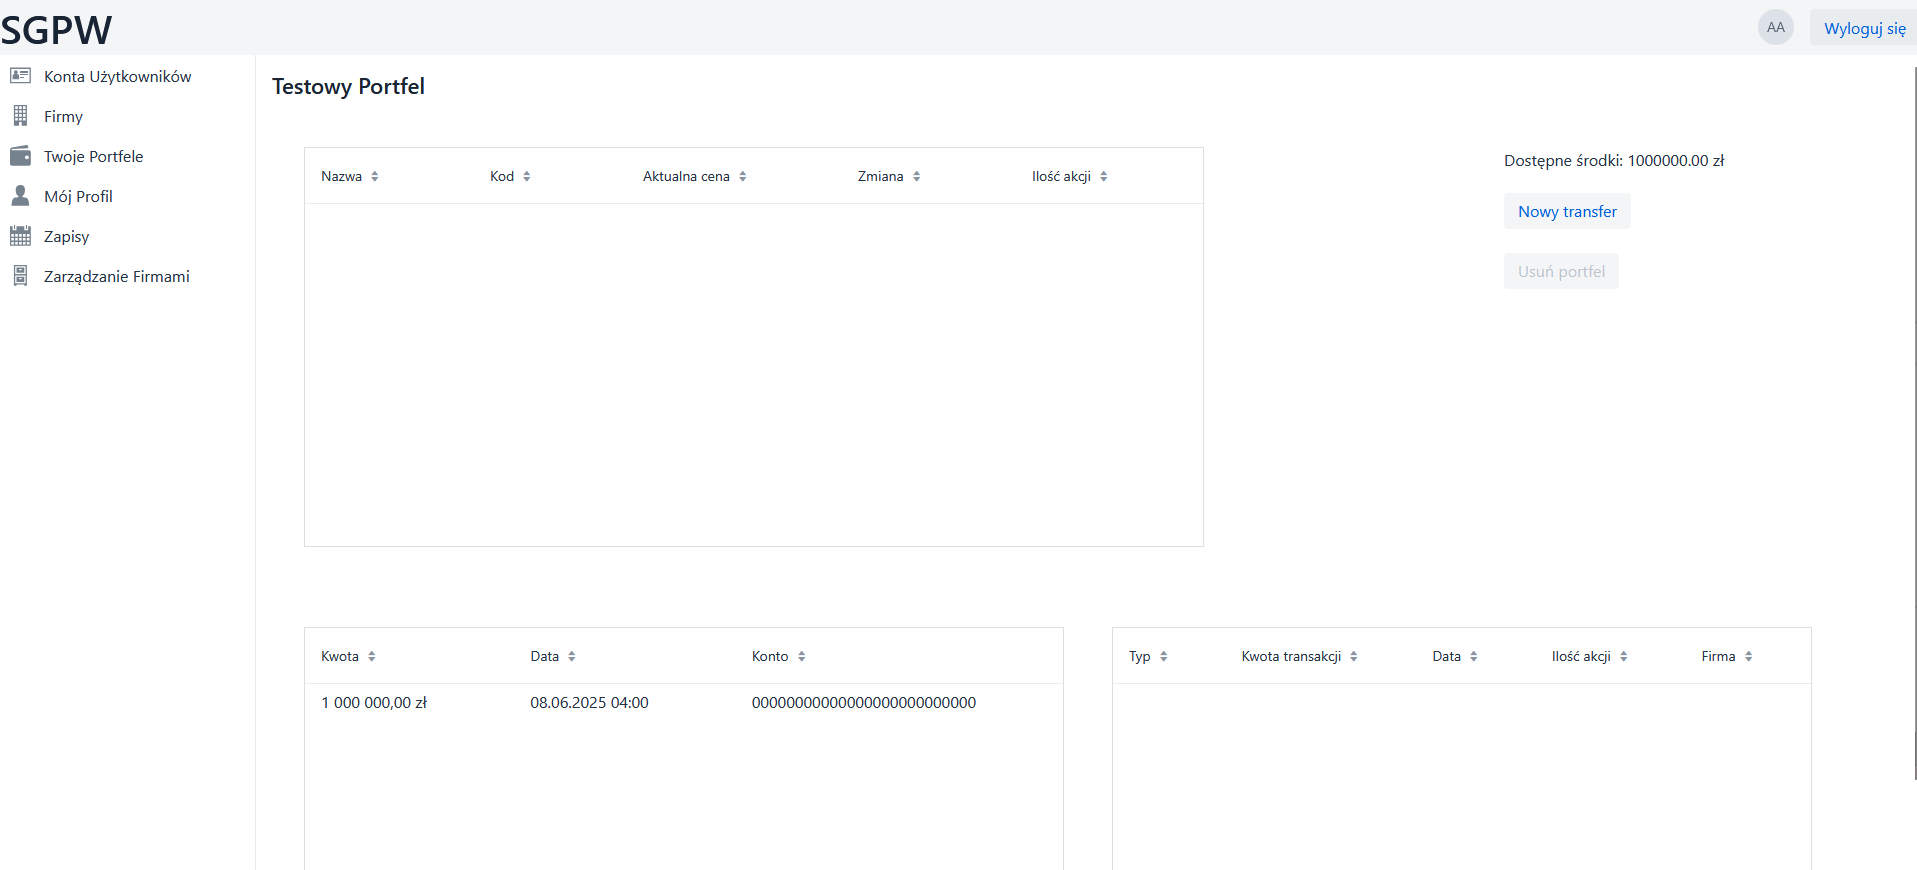Image resolution: width=1917 pixels, height=870 pixels.
Task: Click the Firmy building icon
Action: coord(20,116)
